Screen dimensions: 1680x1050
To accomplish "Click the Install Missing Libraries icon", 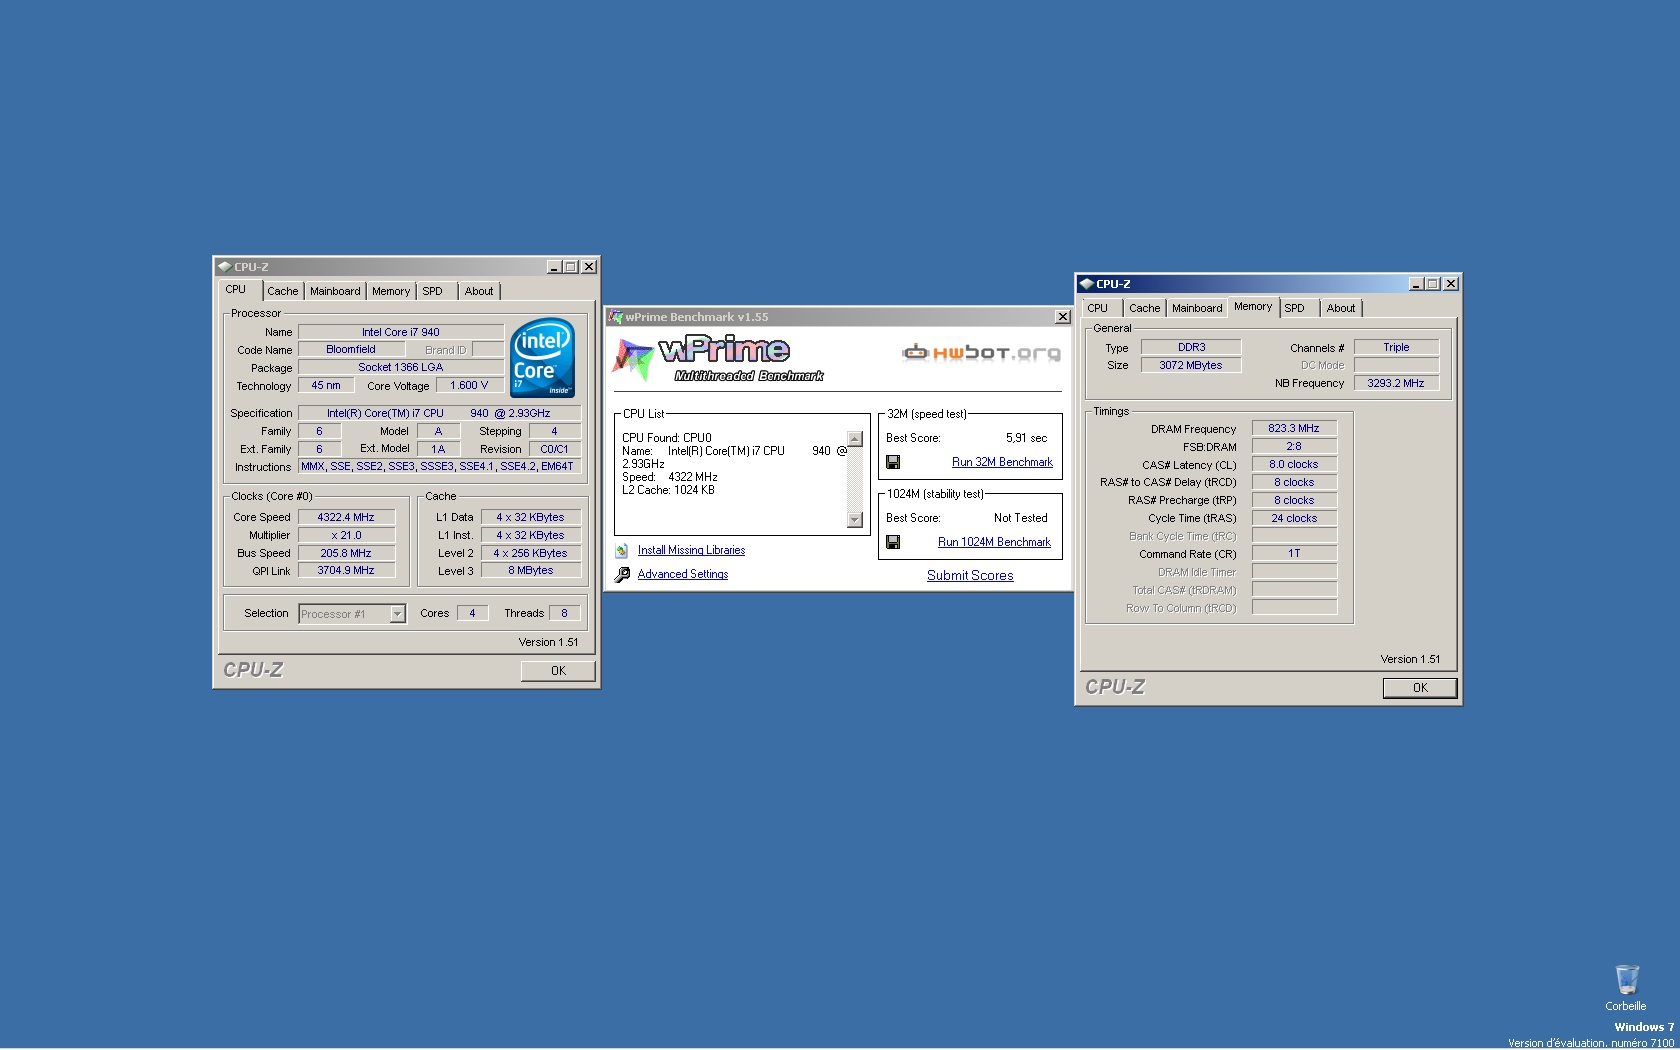I will point(622,551).
